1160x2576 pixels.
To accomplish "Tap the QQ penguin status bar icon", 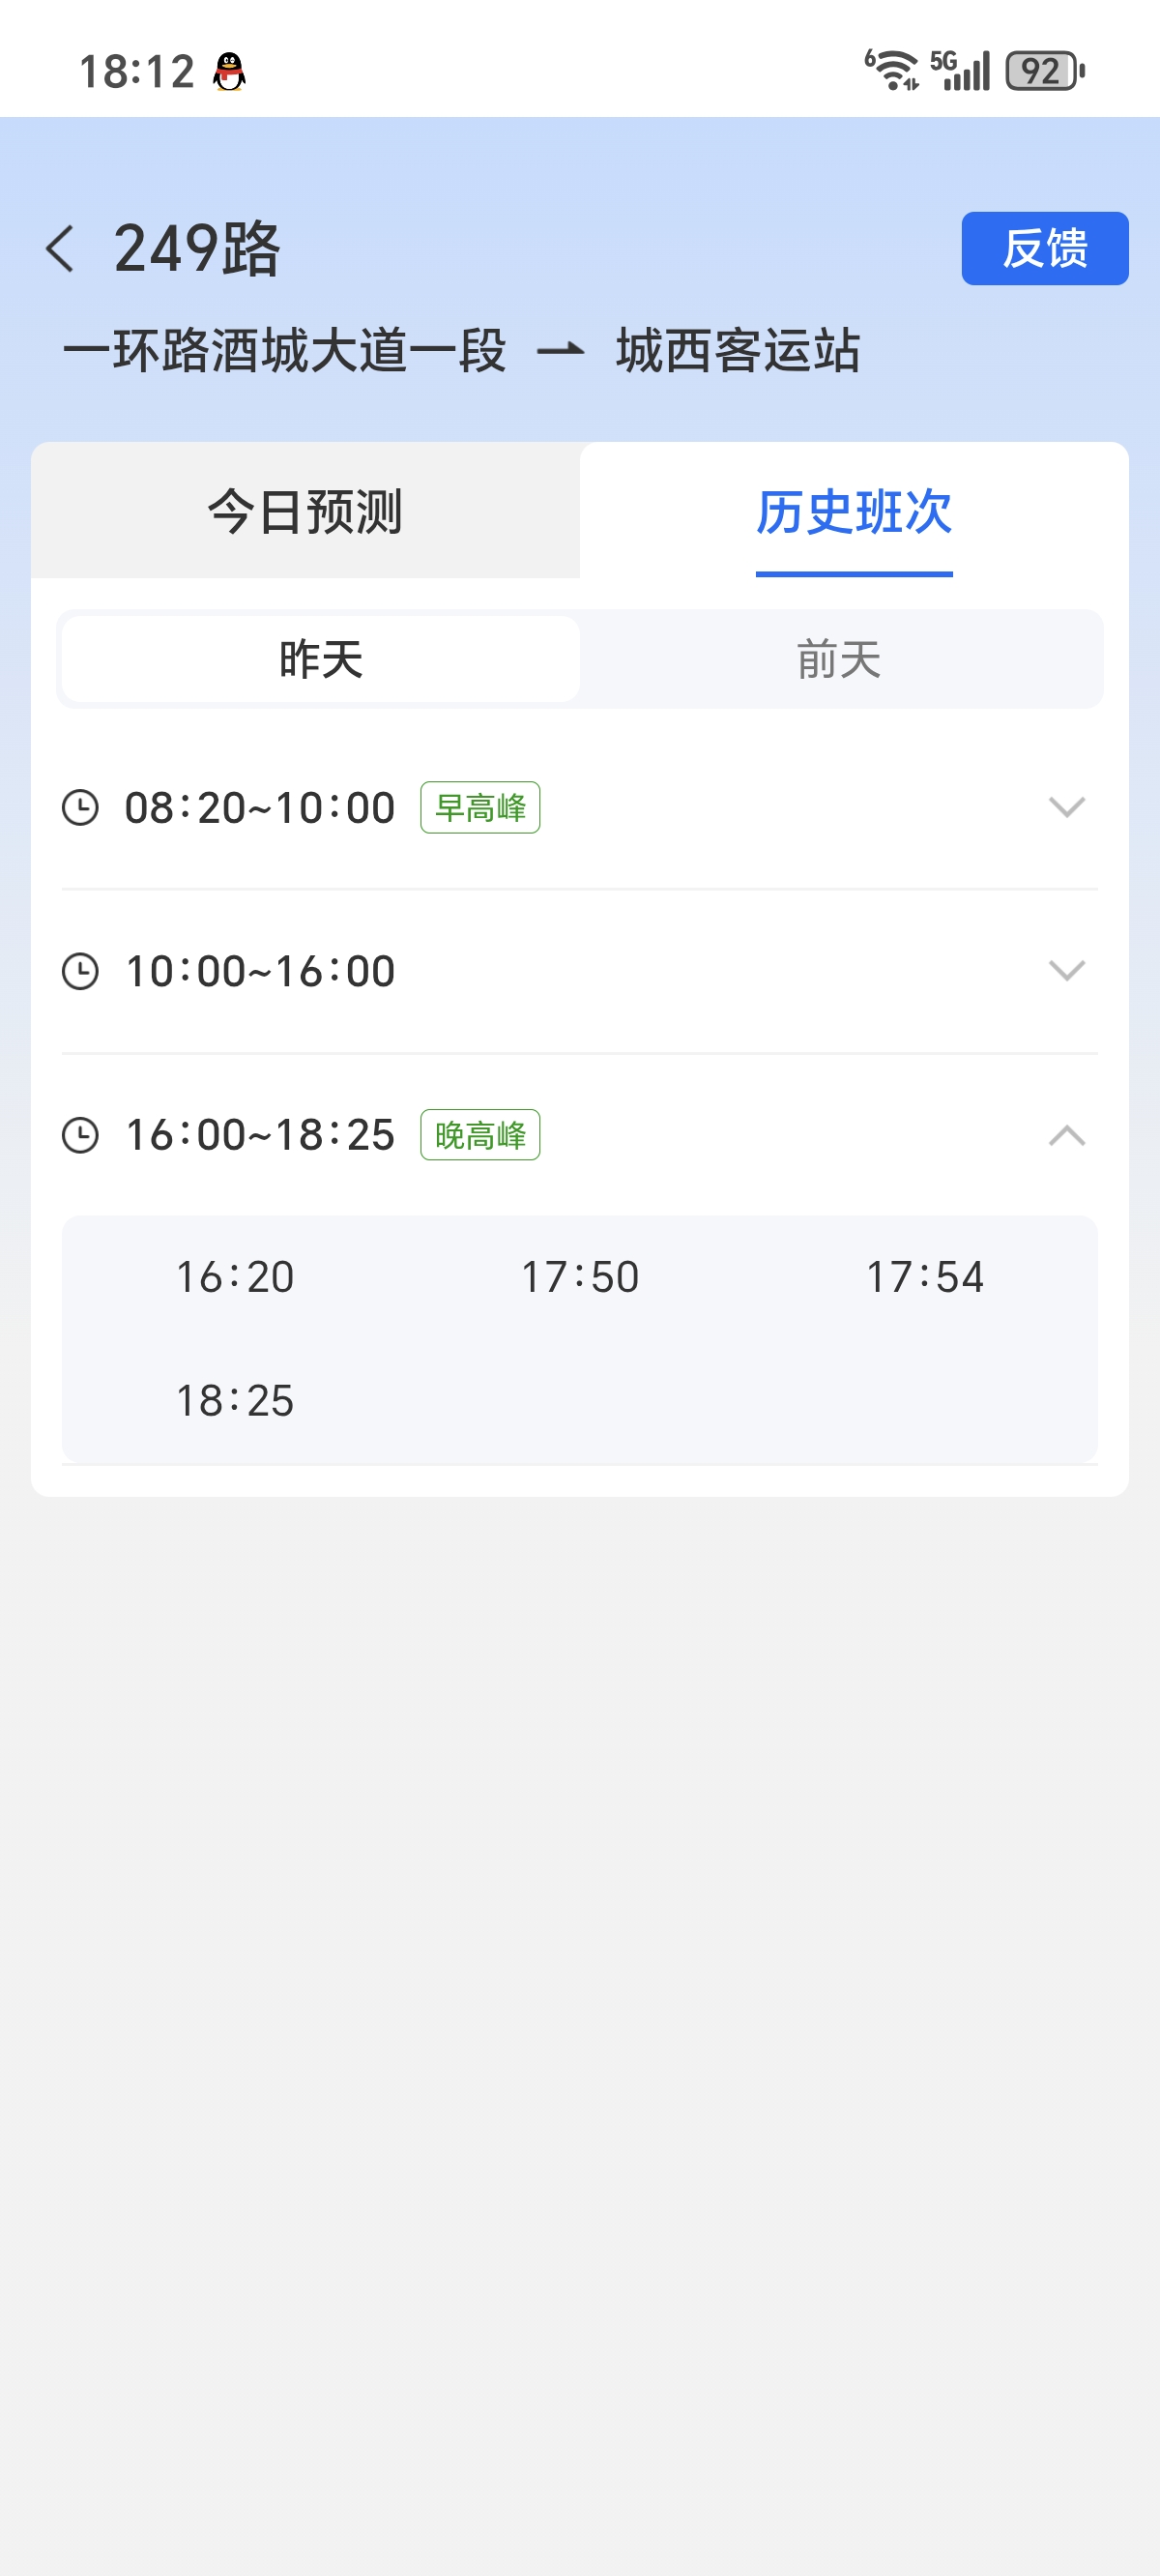I will (229, 72).
